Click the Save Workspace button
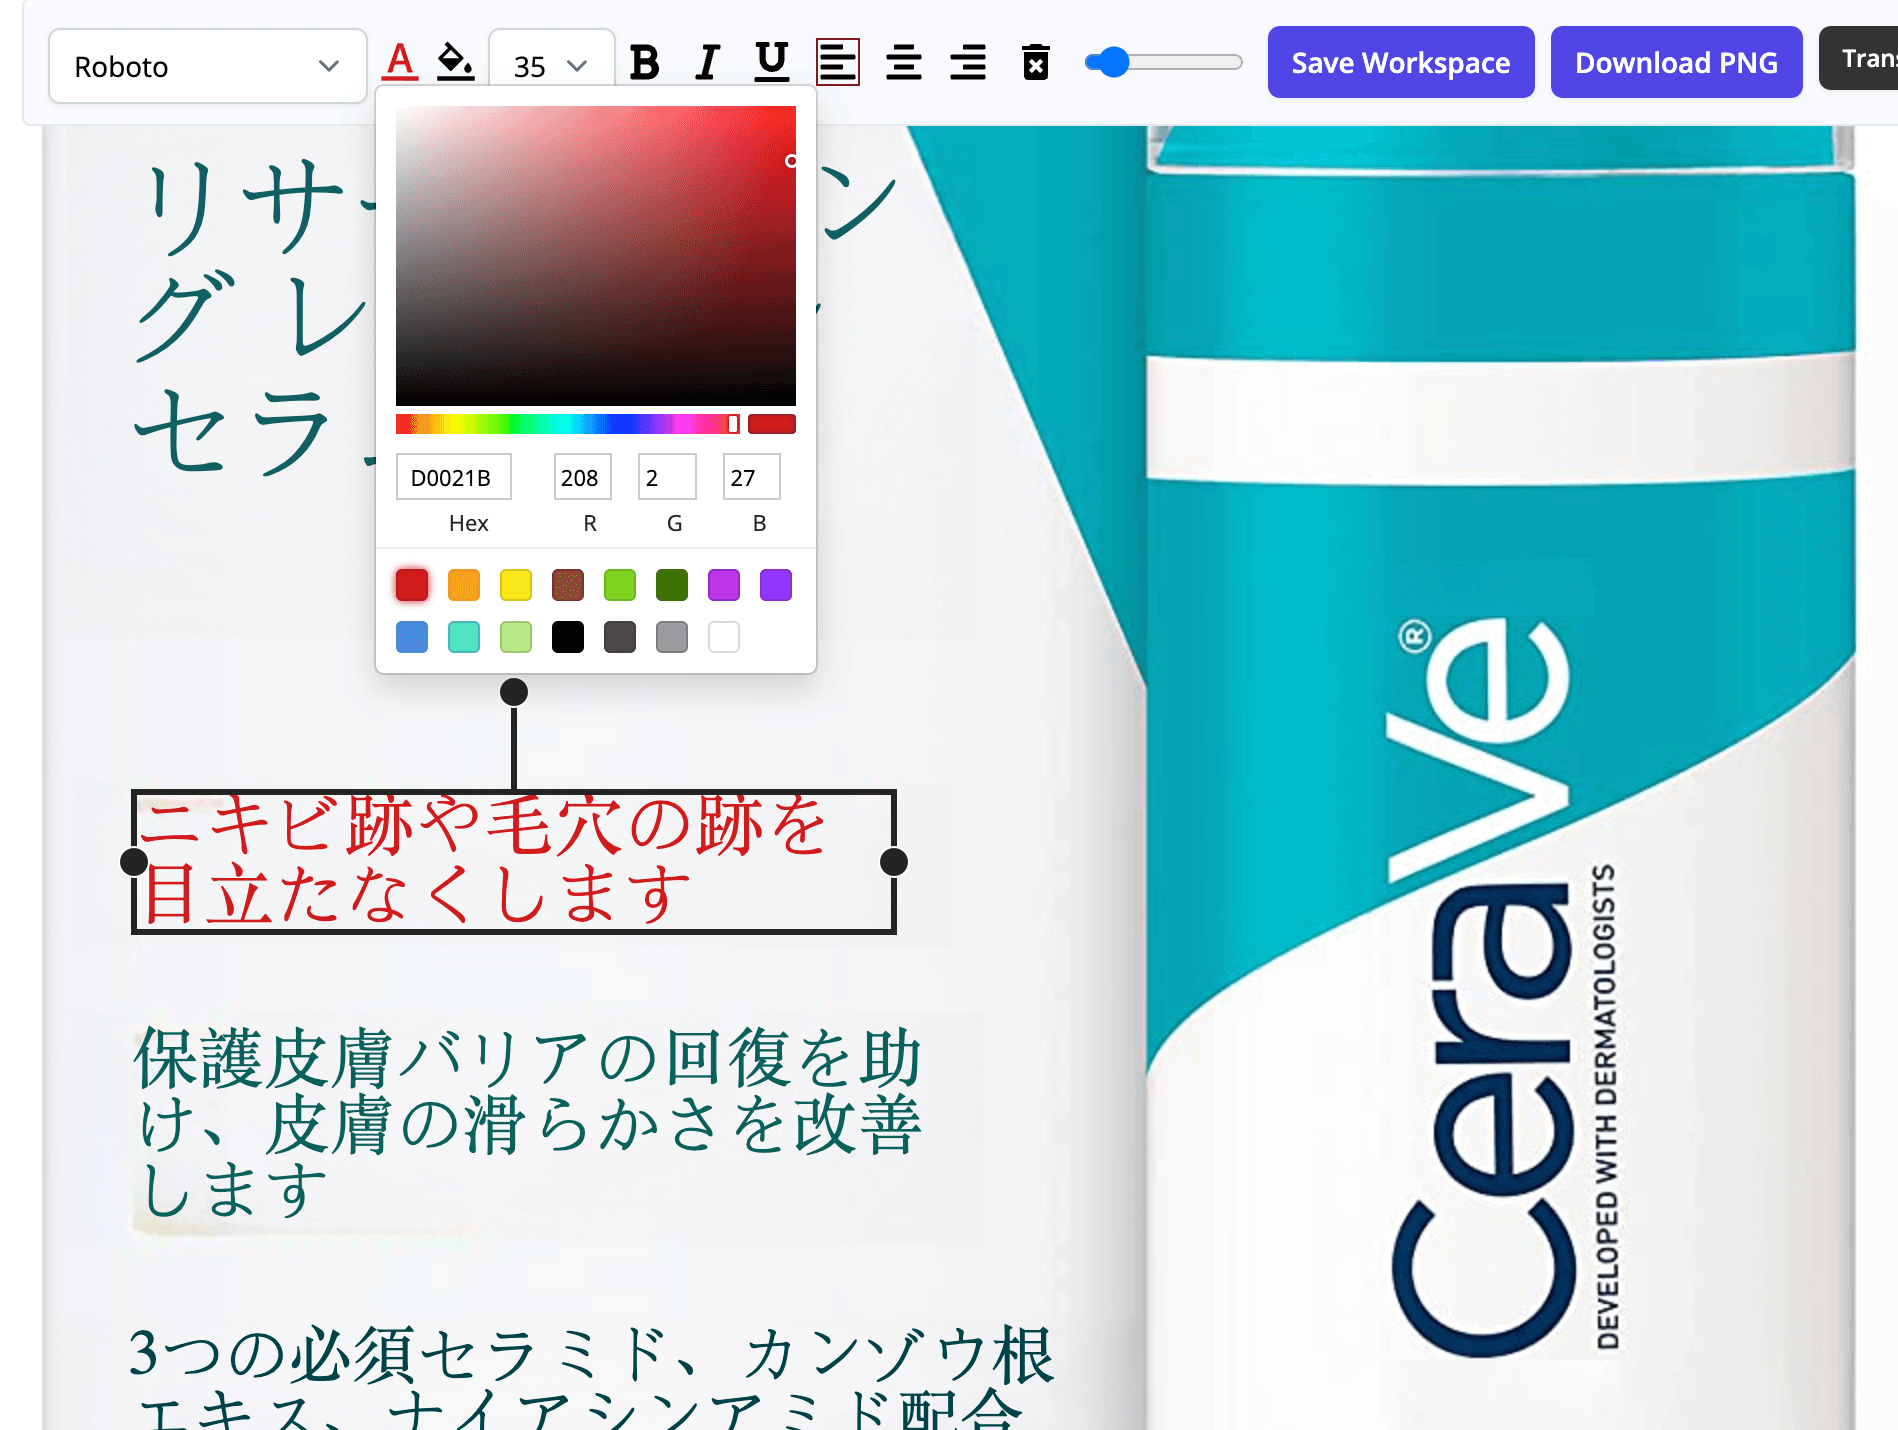Image resolution: width=1898 pixels, height=1430 pixels. [x=1400, y=62]
